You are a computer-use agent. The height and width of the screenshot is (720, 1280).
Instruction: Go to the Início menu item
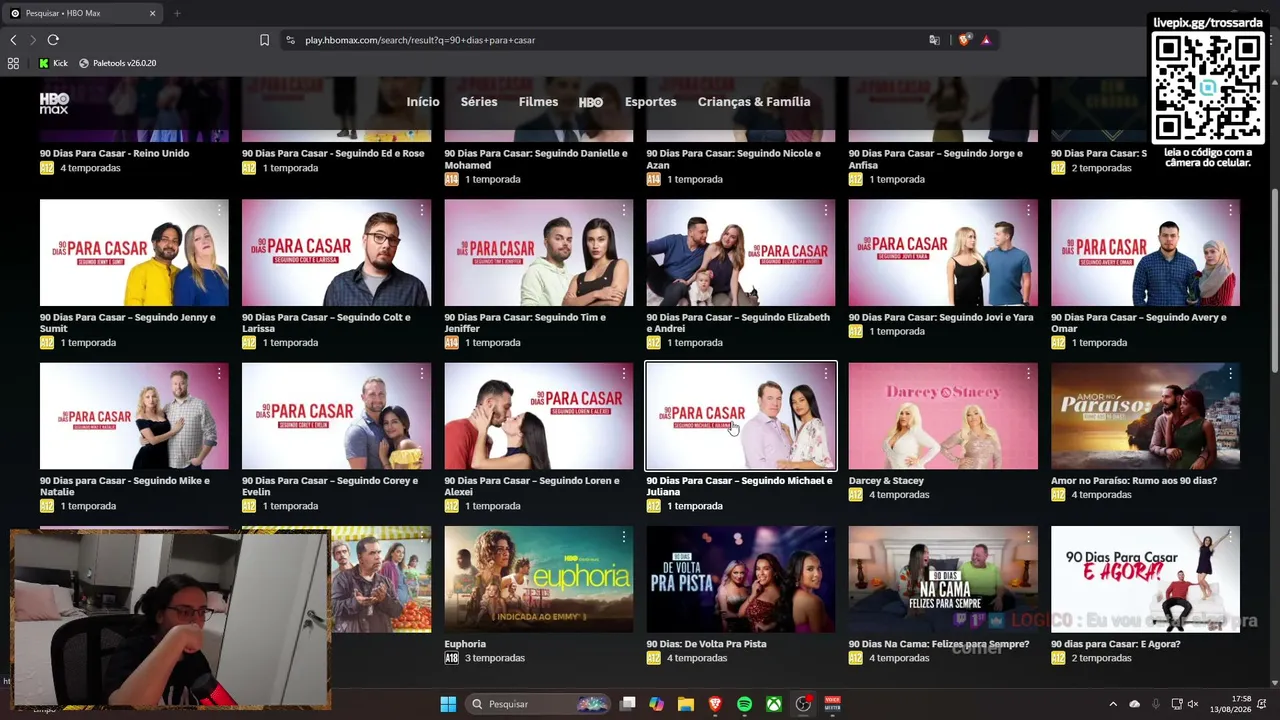coord(423,102)
